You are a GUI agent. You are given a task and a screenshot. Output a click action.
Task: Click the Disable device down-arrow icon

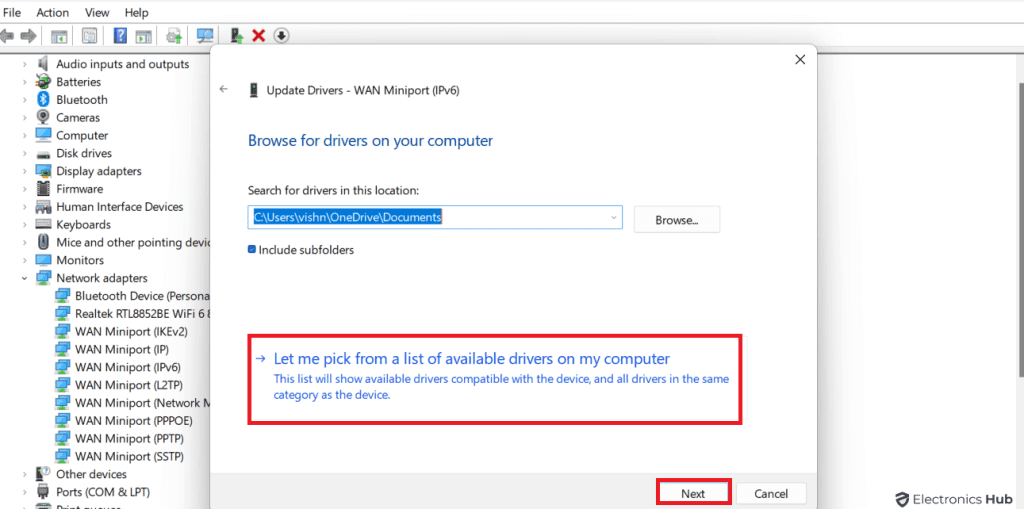(x=281, y=35)
